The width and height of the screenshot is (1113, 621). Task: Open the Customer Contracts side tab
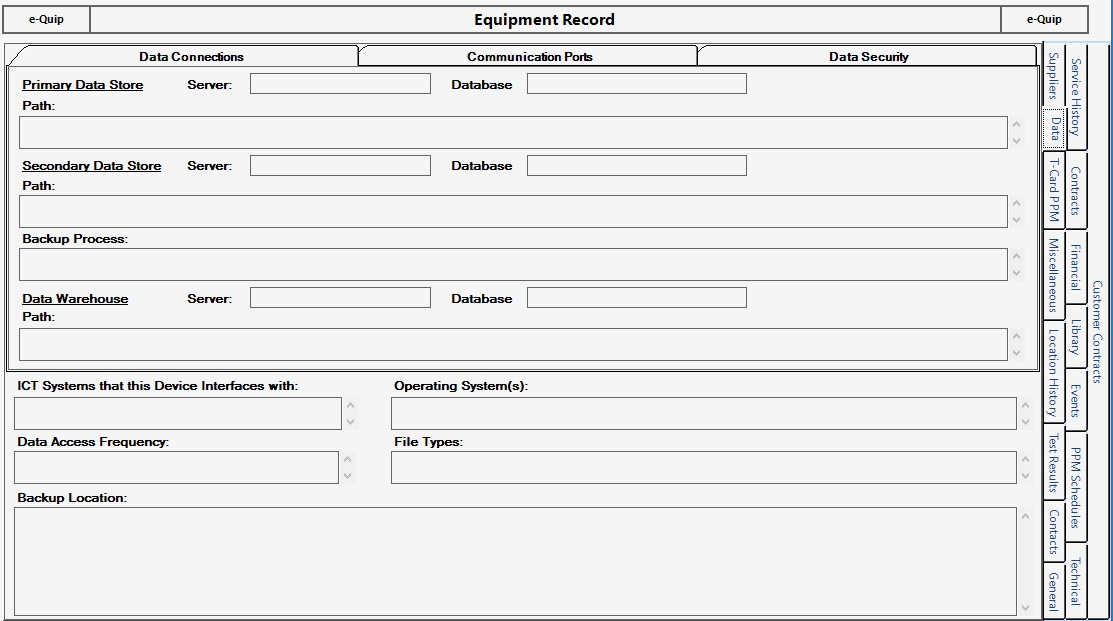1097,331
